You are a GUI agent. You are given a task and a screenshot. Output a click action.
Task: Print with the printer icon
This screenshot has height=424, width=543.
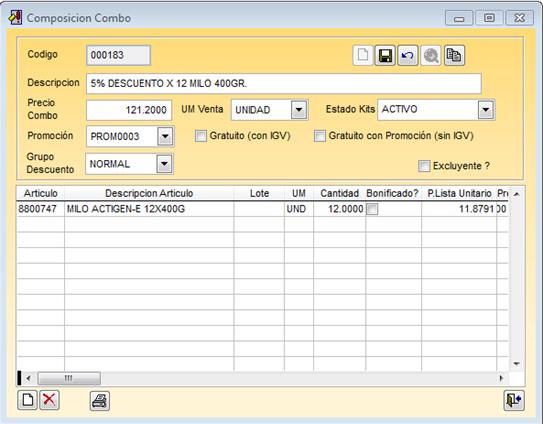[100, 401]
